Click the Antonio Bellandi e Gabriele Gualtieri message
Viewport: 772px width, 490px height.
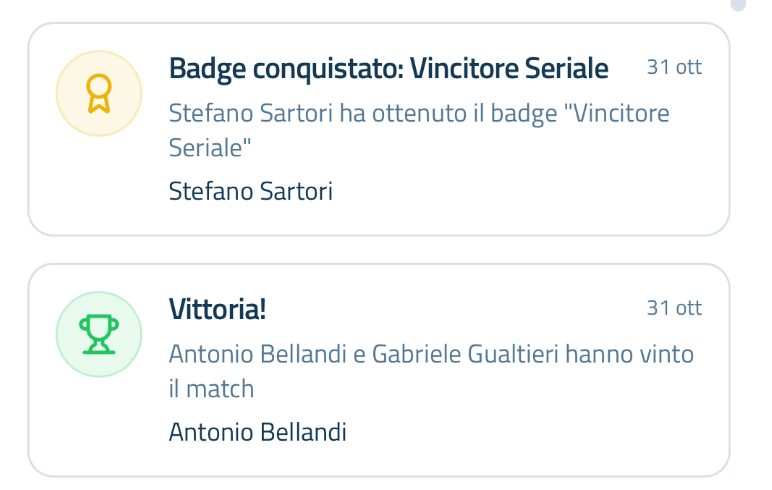click(x=430, y=354)
